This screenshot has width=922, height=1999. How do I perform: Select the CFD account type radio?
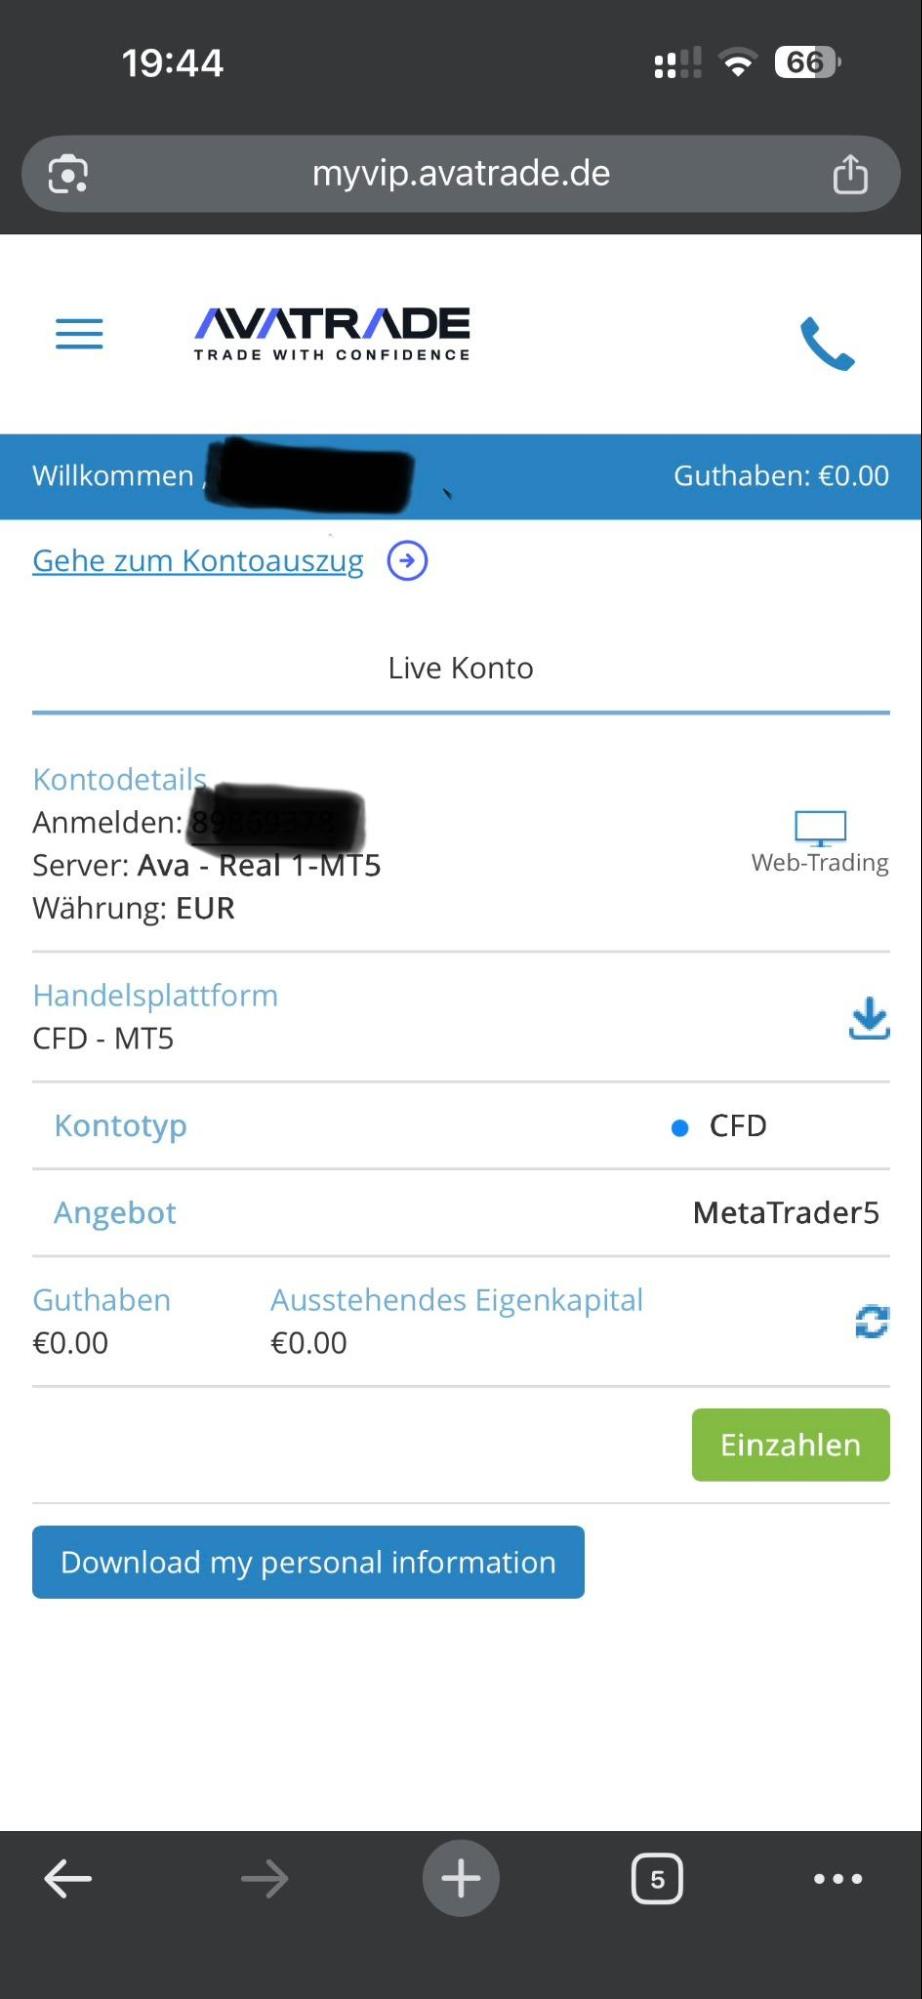point(680,1128)
